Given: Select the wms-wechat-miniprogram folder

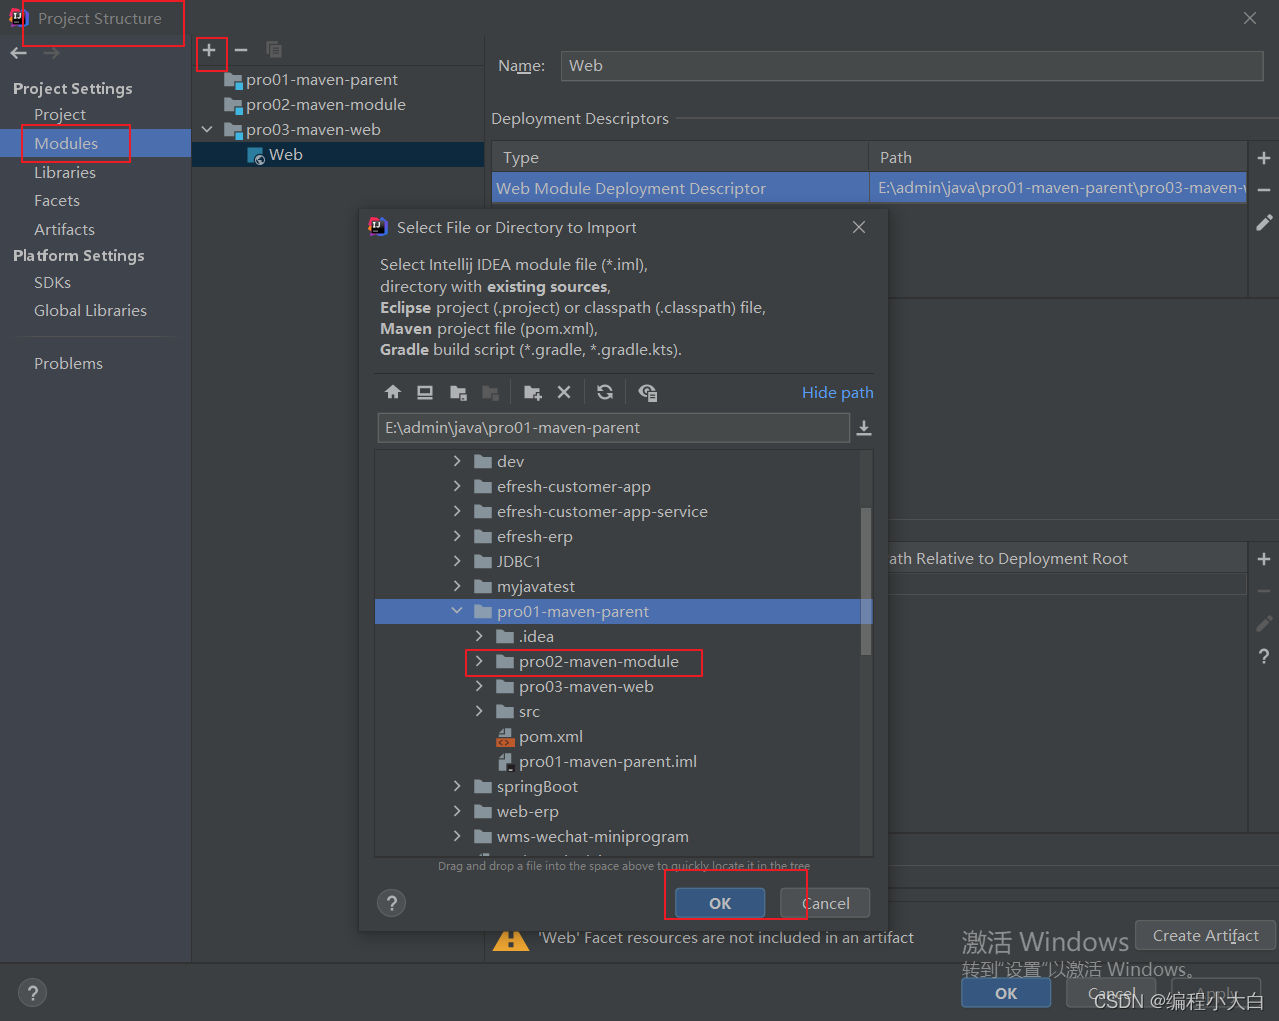Looking at the screenshot, I should tap(593, 836).
